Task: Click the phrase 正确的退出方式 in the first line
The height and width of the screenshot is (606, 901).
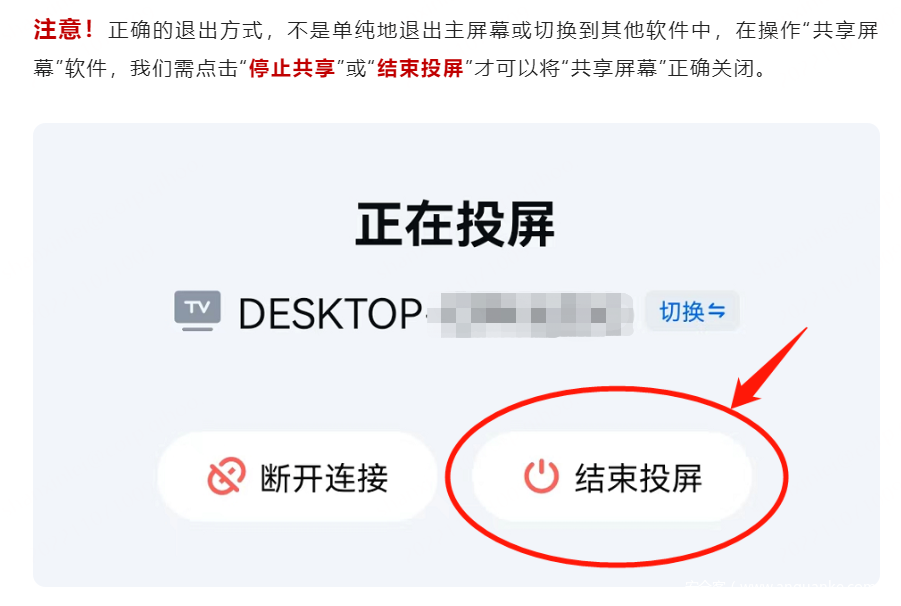Action: click(x=185, y=30)
